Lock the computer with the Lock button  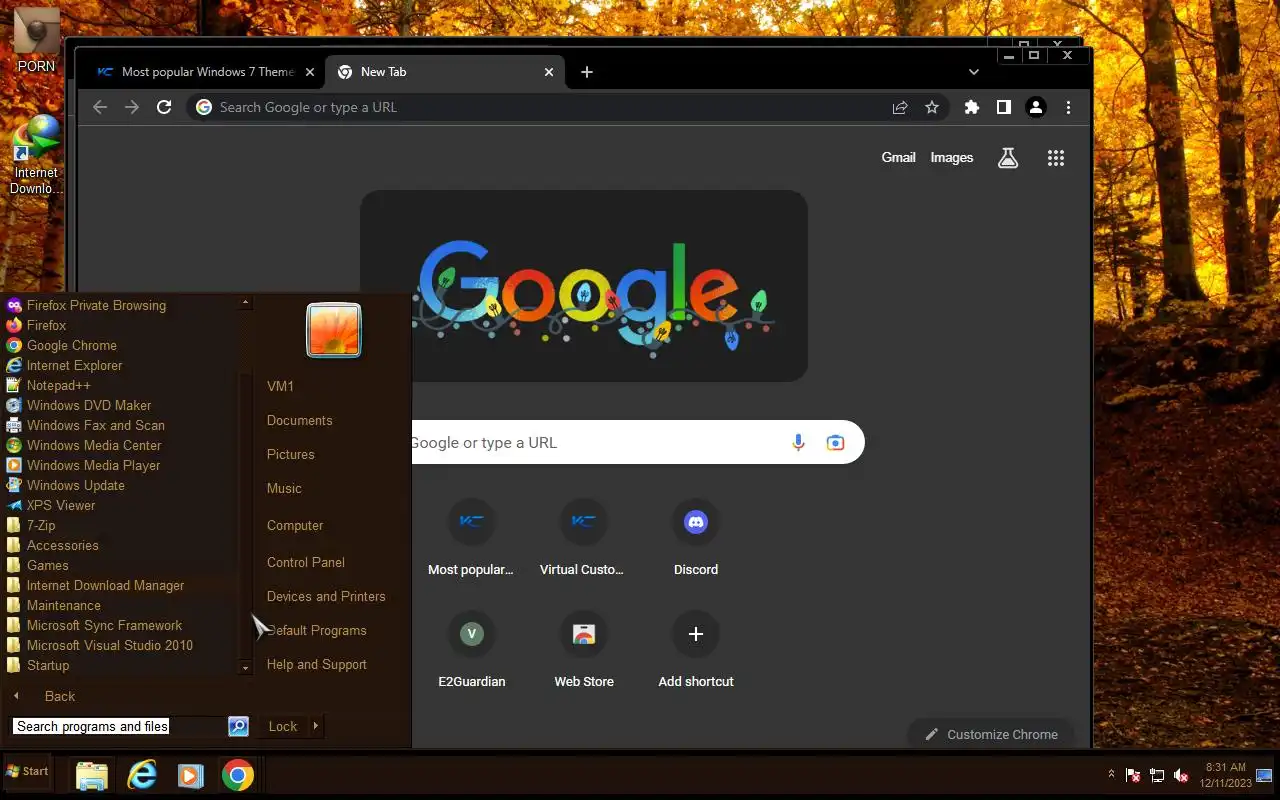(283, 726)
